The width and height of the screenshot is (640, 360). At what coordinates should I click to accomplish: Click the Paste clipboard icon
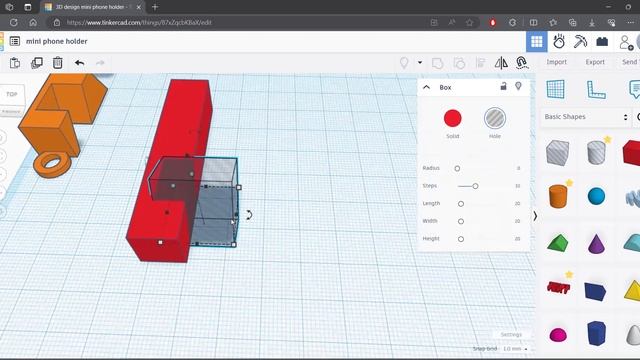[15, 63]
